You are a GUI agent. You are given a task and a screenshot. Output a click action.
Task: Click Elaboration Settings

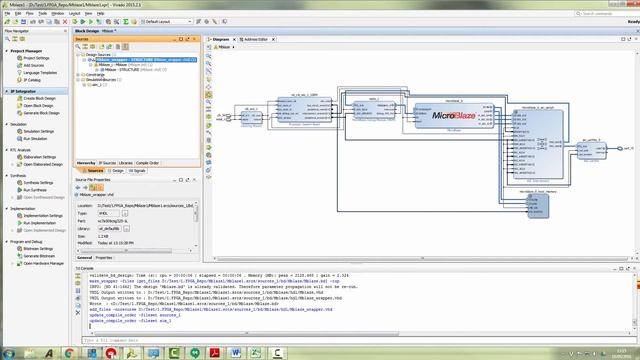(x=39, y=157)
